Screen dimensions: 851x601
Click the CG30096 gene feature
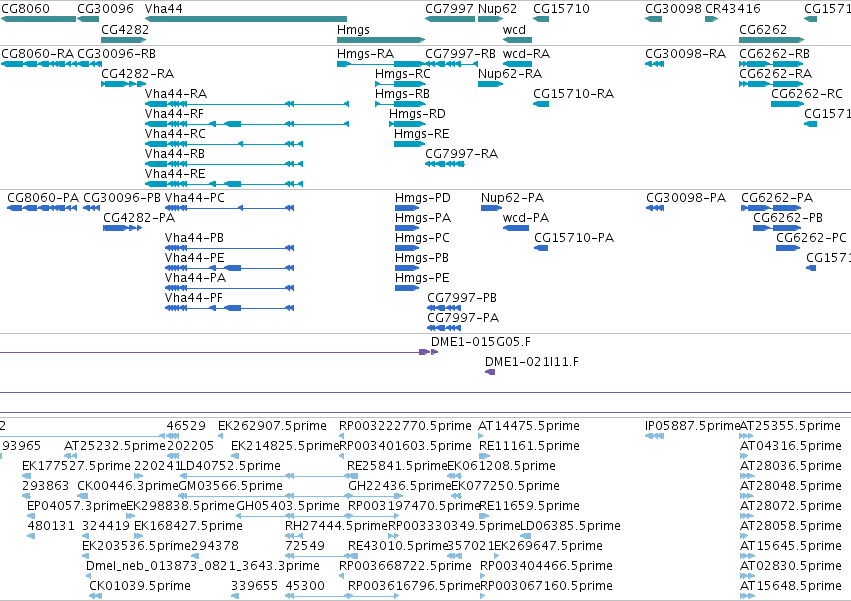[x=88, y=19]
